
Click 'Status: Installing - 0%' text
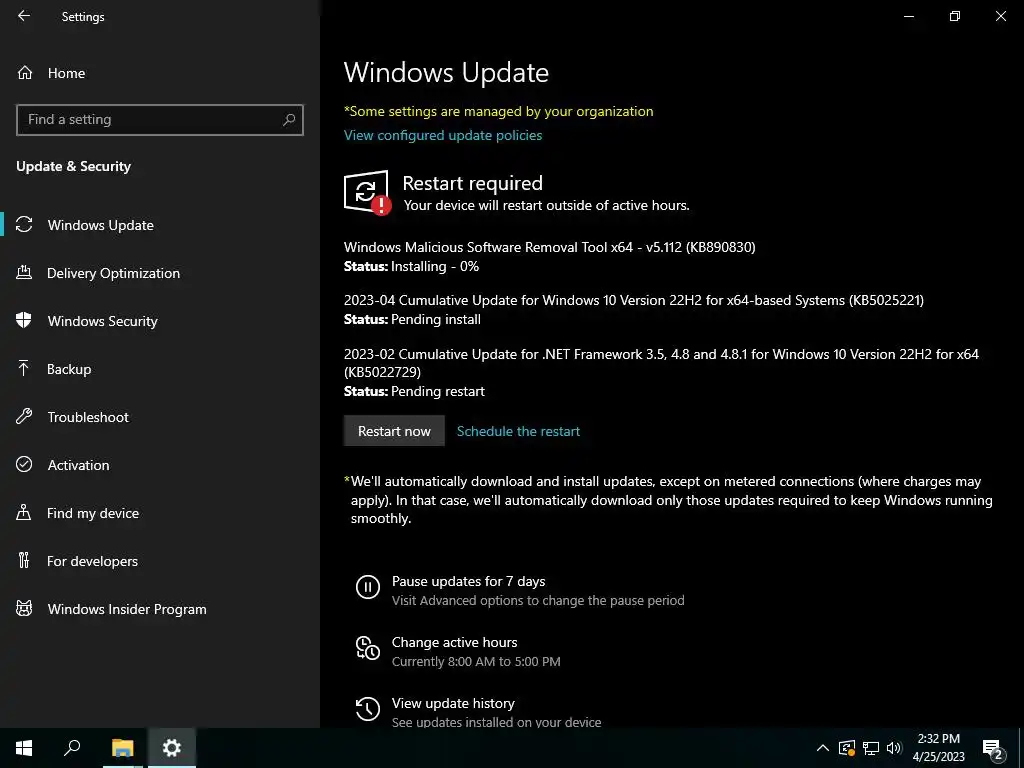pos(411,266)
